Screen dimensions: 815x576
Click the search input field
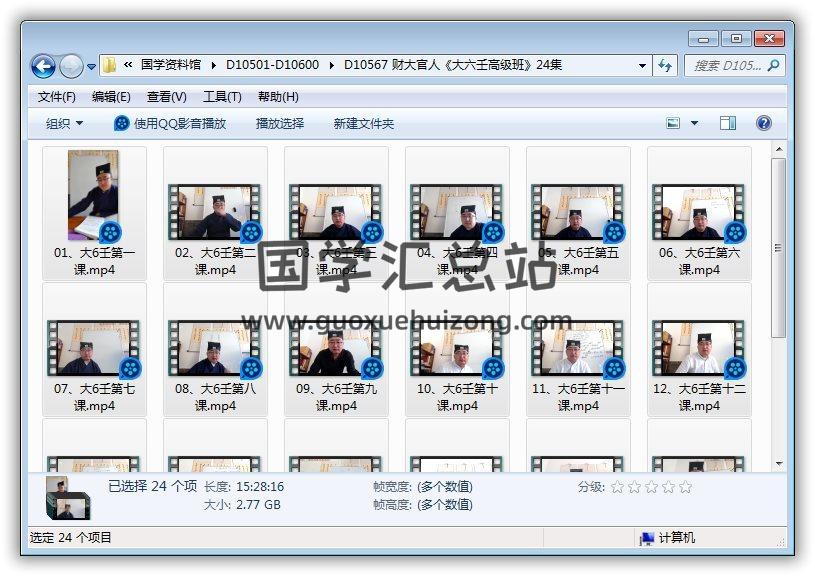[x=725, y=66]
